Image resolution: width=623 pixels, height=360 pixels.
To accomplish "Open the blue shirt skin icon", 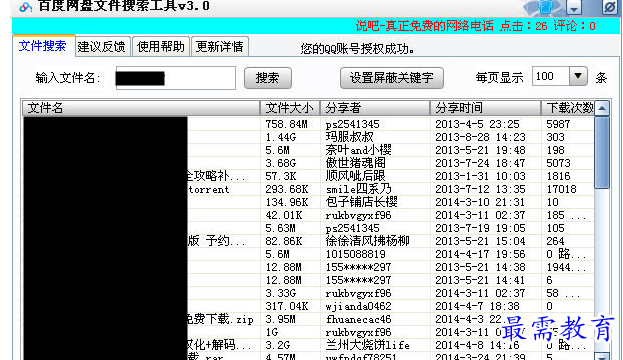I will [546, 7].
